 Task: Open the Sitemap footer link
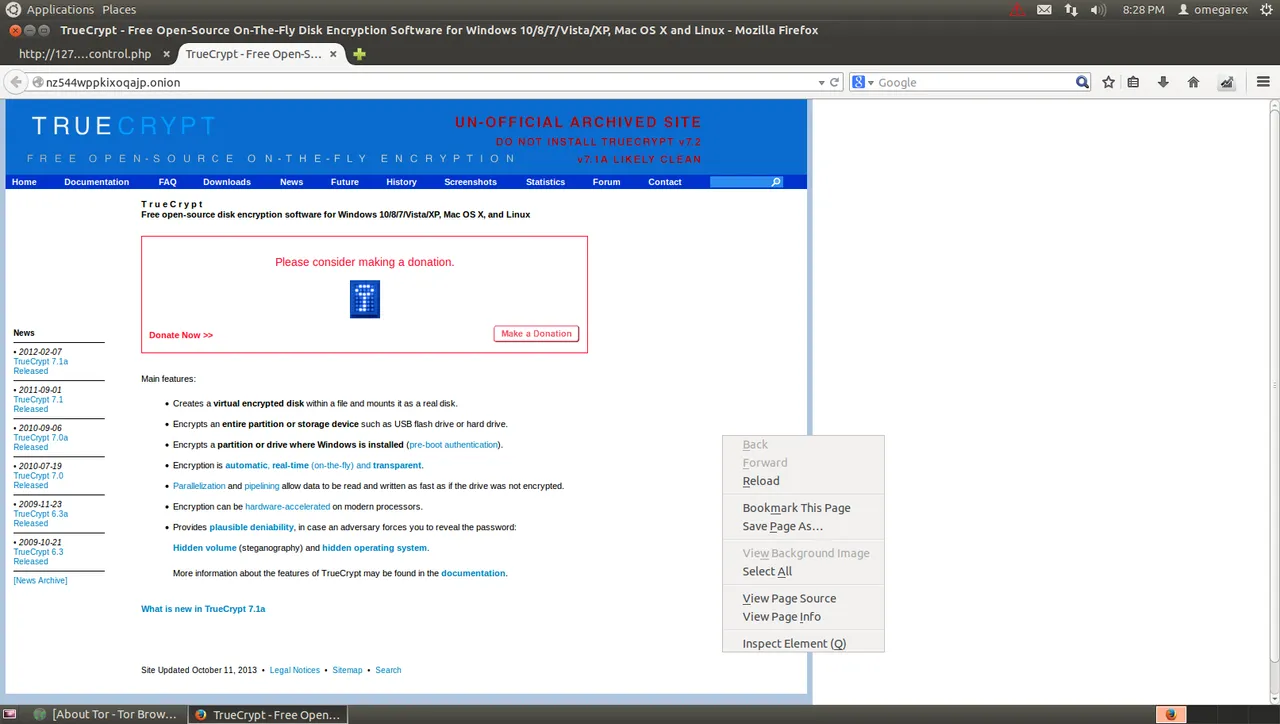(x=347, y=670)
